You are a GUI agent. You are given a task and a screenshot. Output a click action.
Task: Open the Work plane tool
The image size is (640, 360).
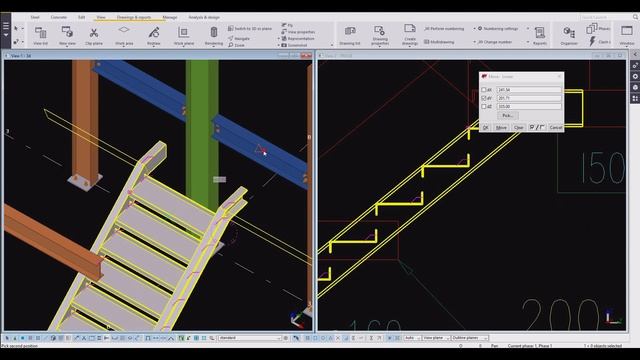click(184, 35)
